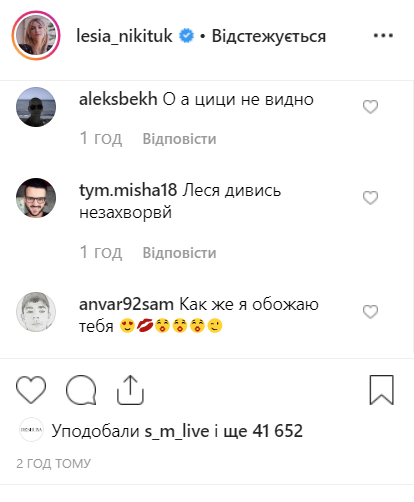Save post with the bookmark icon
Screen dimensions: 414x502
pyautogui.click(x=382, y=390)
